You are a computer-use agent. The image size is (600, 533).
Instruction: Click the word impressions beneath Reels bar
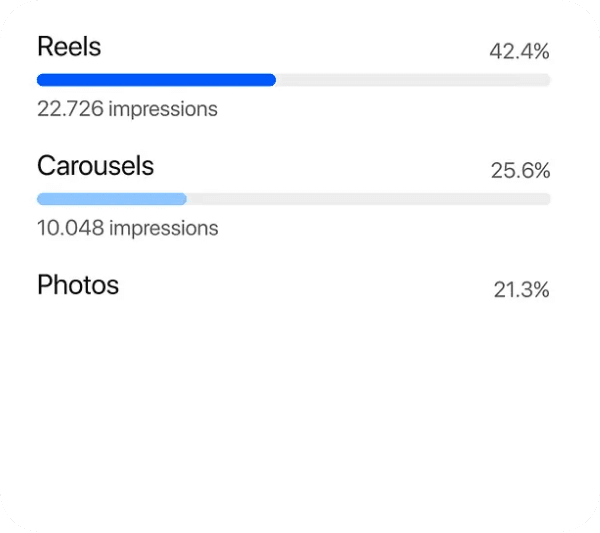(x=163, y=109)
